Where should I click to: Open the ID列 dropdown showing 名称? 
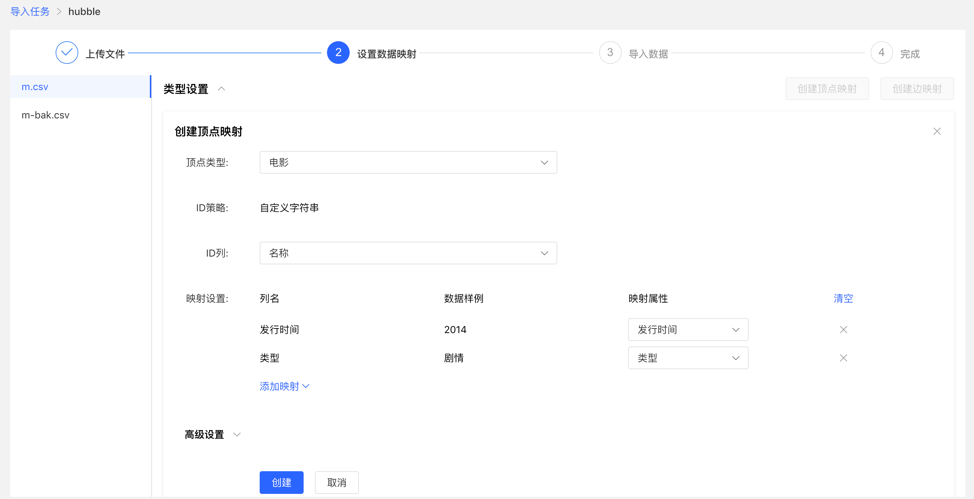pos(408,253)
